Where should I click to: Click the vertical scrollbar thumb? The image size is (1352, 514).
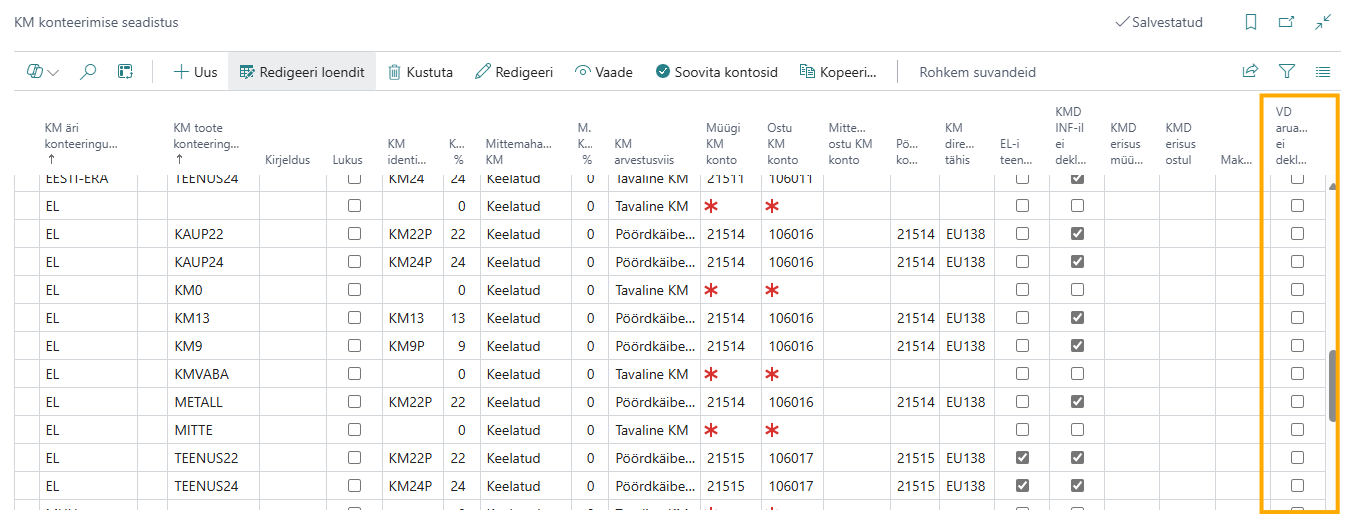coord(1332,385)
